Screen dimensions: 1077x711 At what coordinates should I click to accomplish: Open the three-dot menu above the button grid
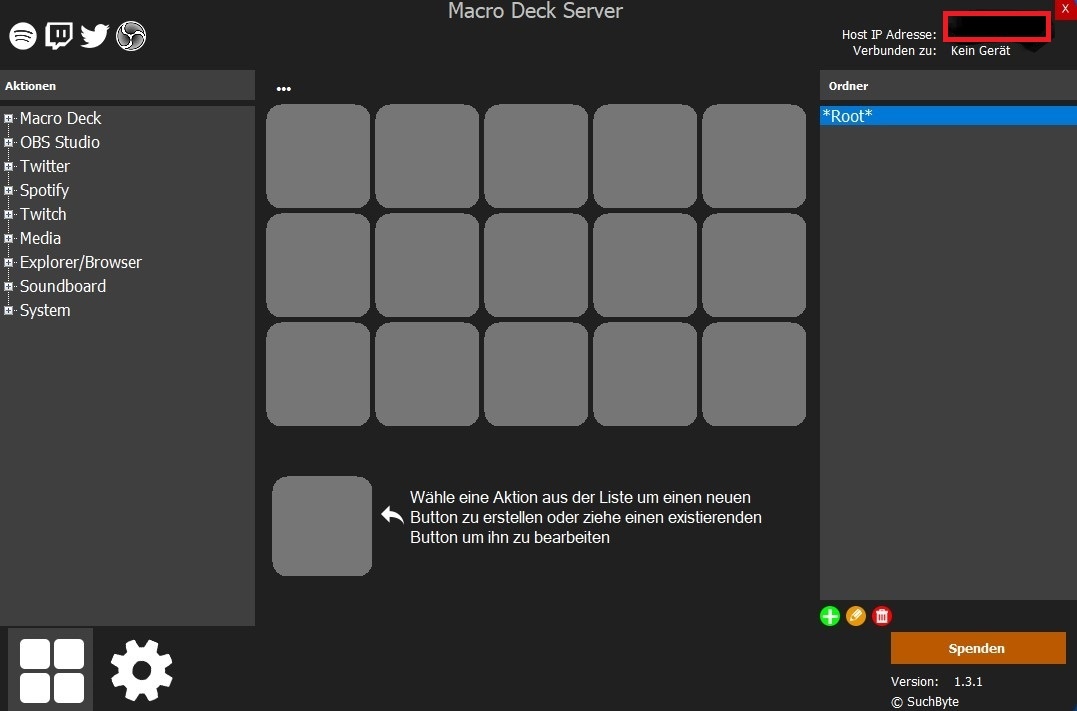coord(284,89)
